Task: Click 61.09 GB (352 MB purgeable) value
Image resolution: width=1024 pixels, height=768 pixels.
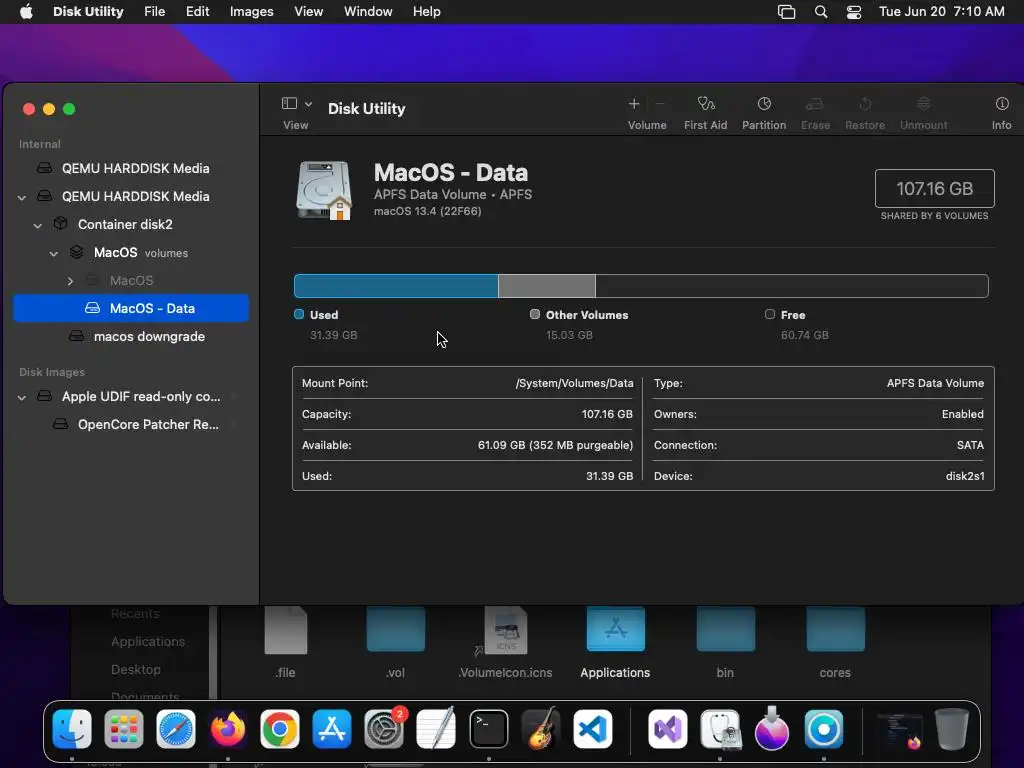Action: 555,445
